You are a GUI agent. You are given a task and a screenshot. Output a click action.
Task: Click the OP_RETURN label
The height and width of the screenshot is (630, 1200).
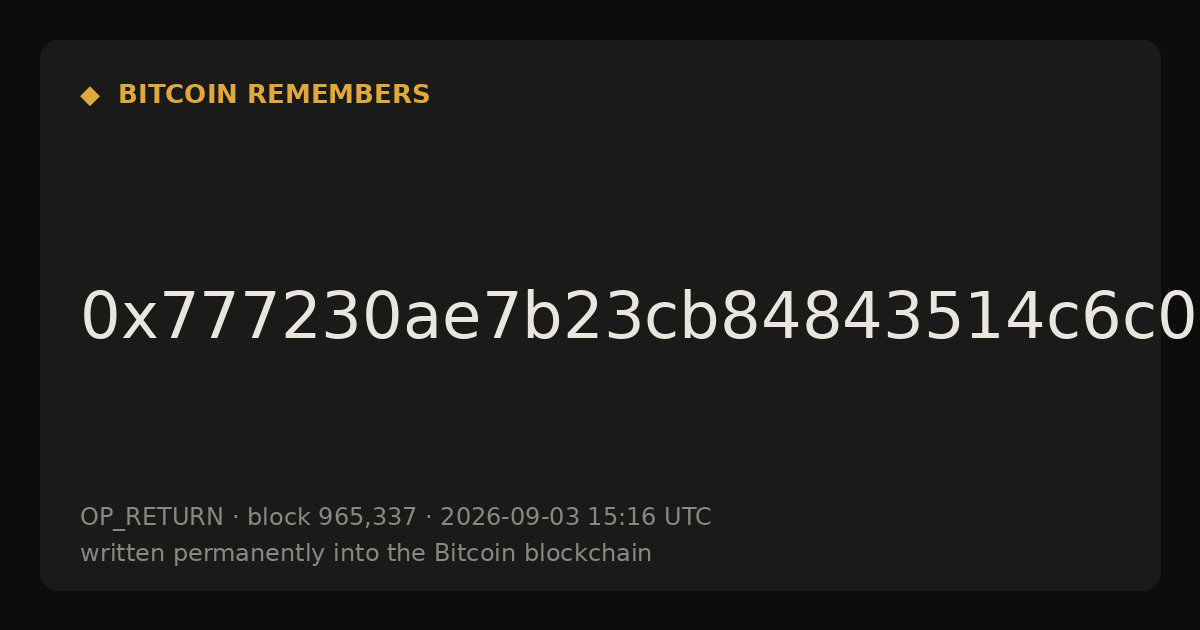click(x=152, y=517)
